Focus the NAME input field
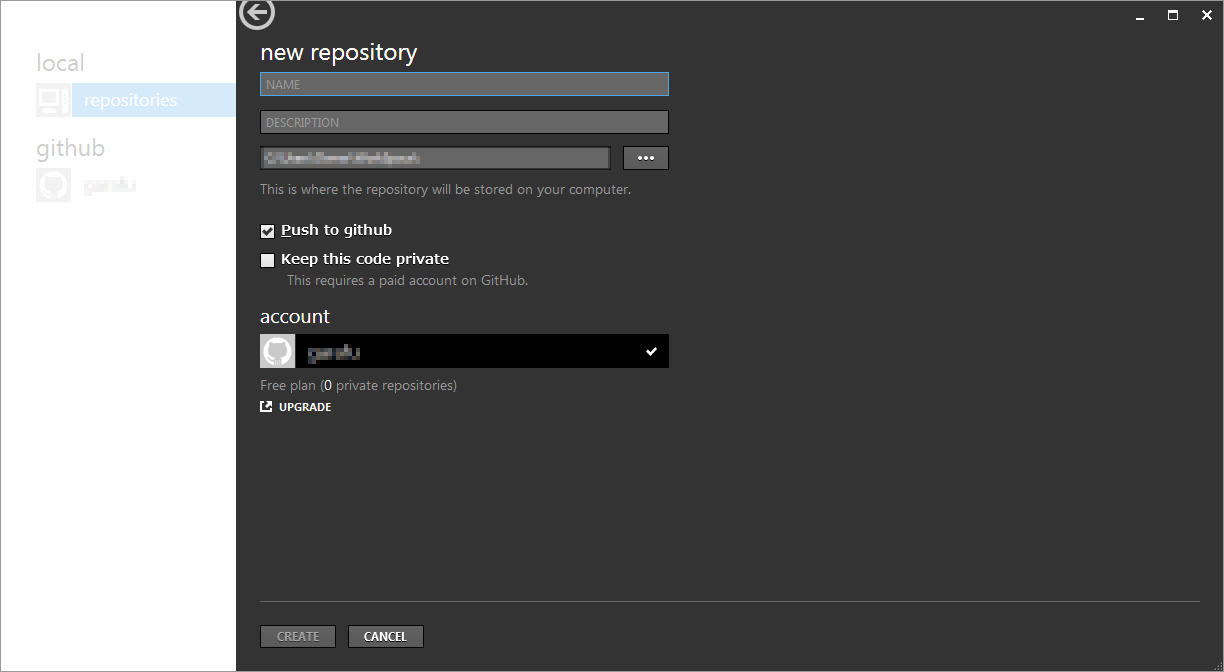1224x672 pixels. pos(464,84)
